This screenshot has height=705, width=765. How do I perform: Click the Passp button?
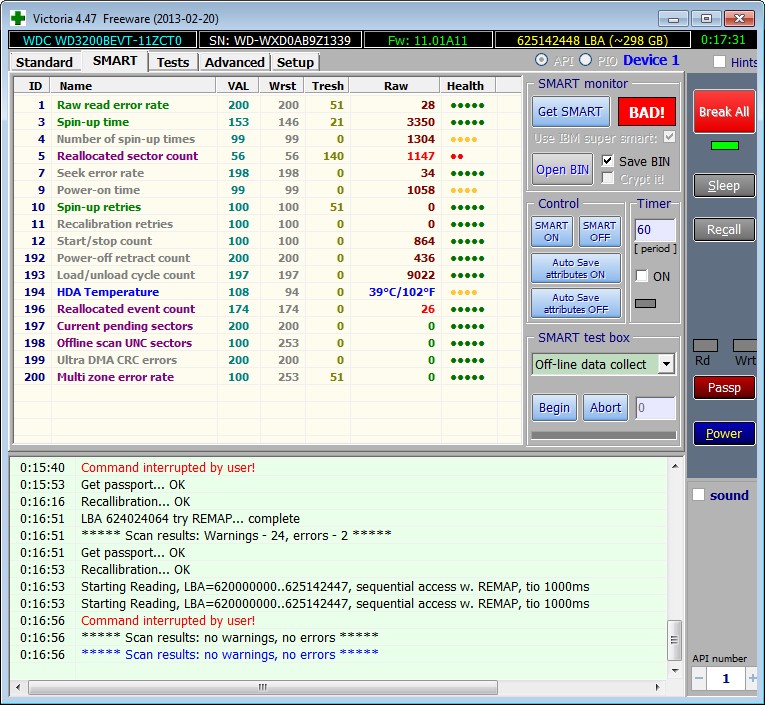click(x=724, y=388)
